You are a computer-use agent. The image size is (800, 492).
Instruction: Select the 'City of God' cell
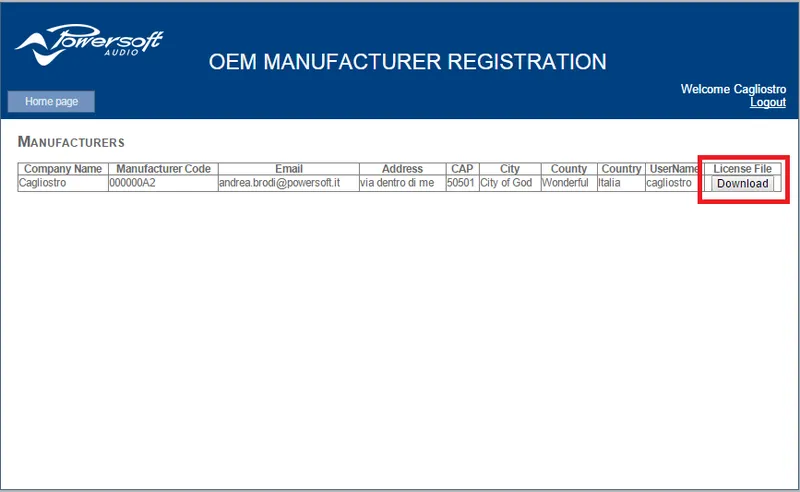510,183
